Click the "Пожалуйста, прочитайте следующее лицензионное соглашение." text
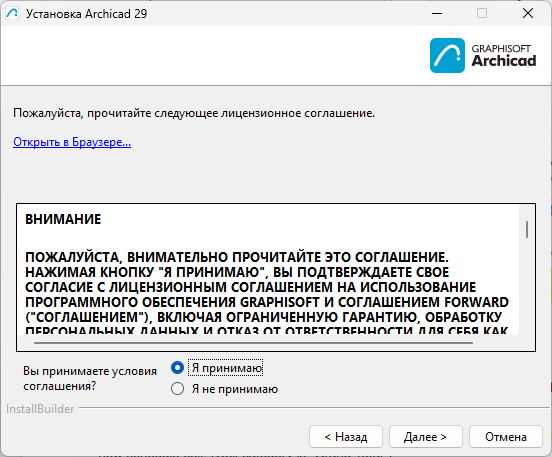The width and height of the screenshot is (552, 457). pyautogui.click(x=194, y=113)
